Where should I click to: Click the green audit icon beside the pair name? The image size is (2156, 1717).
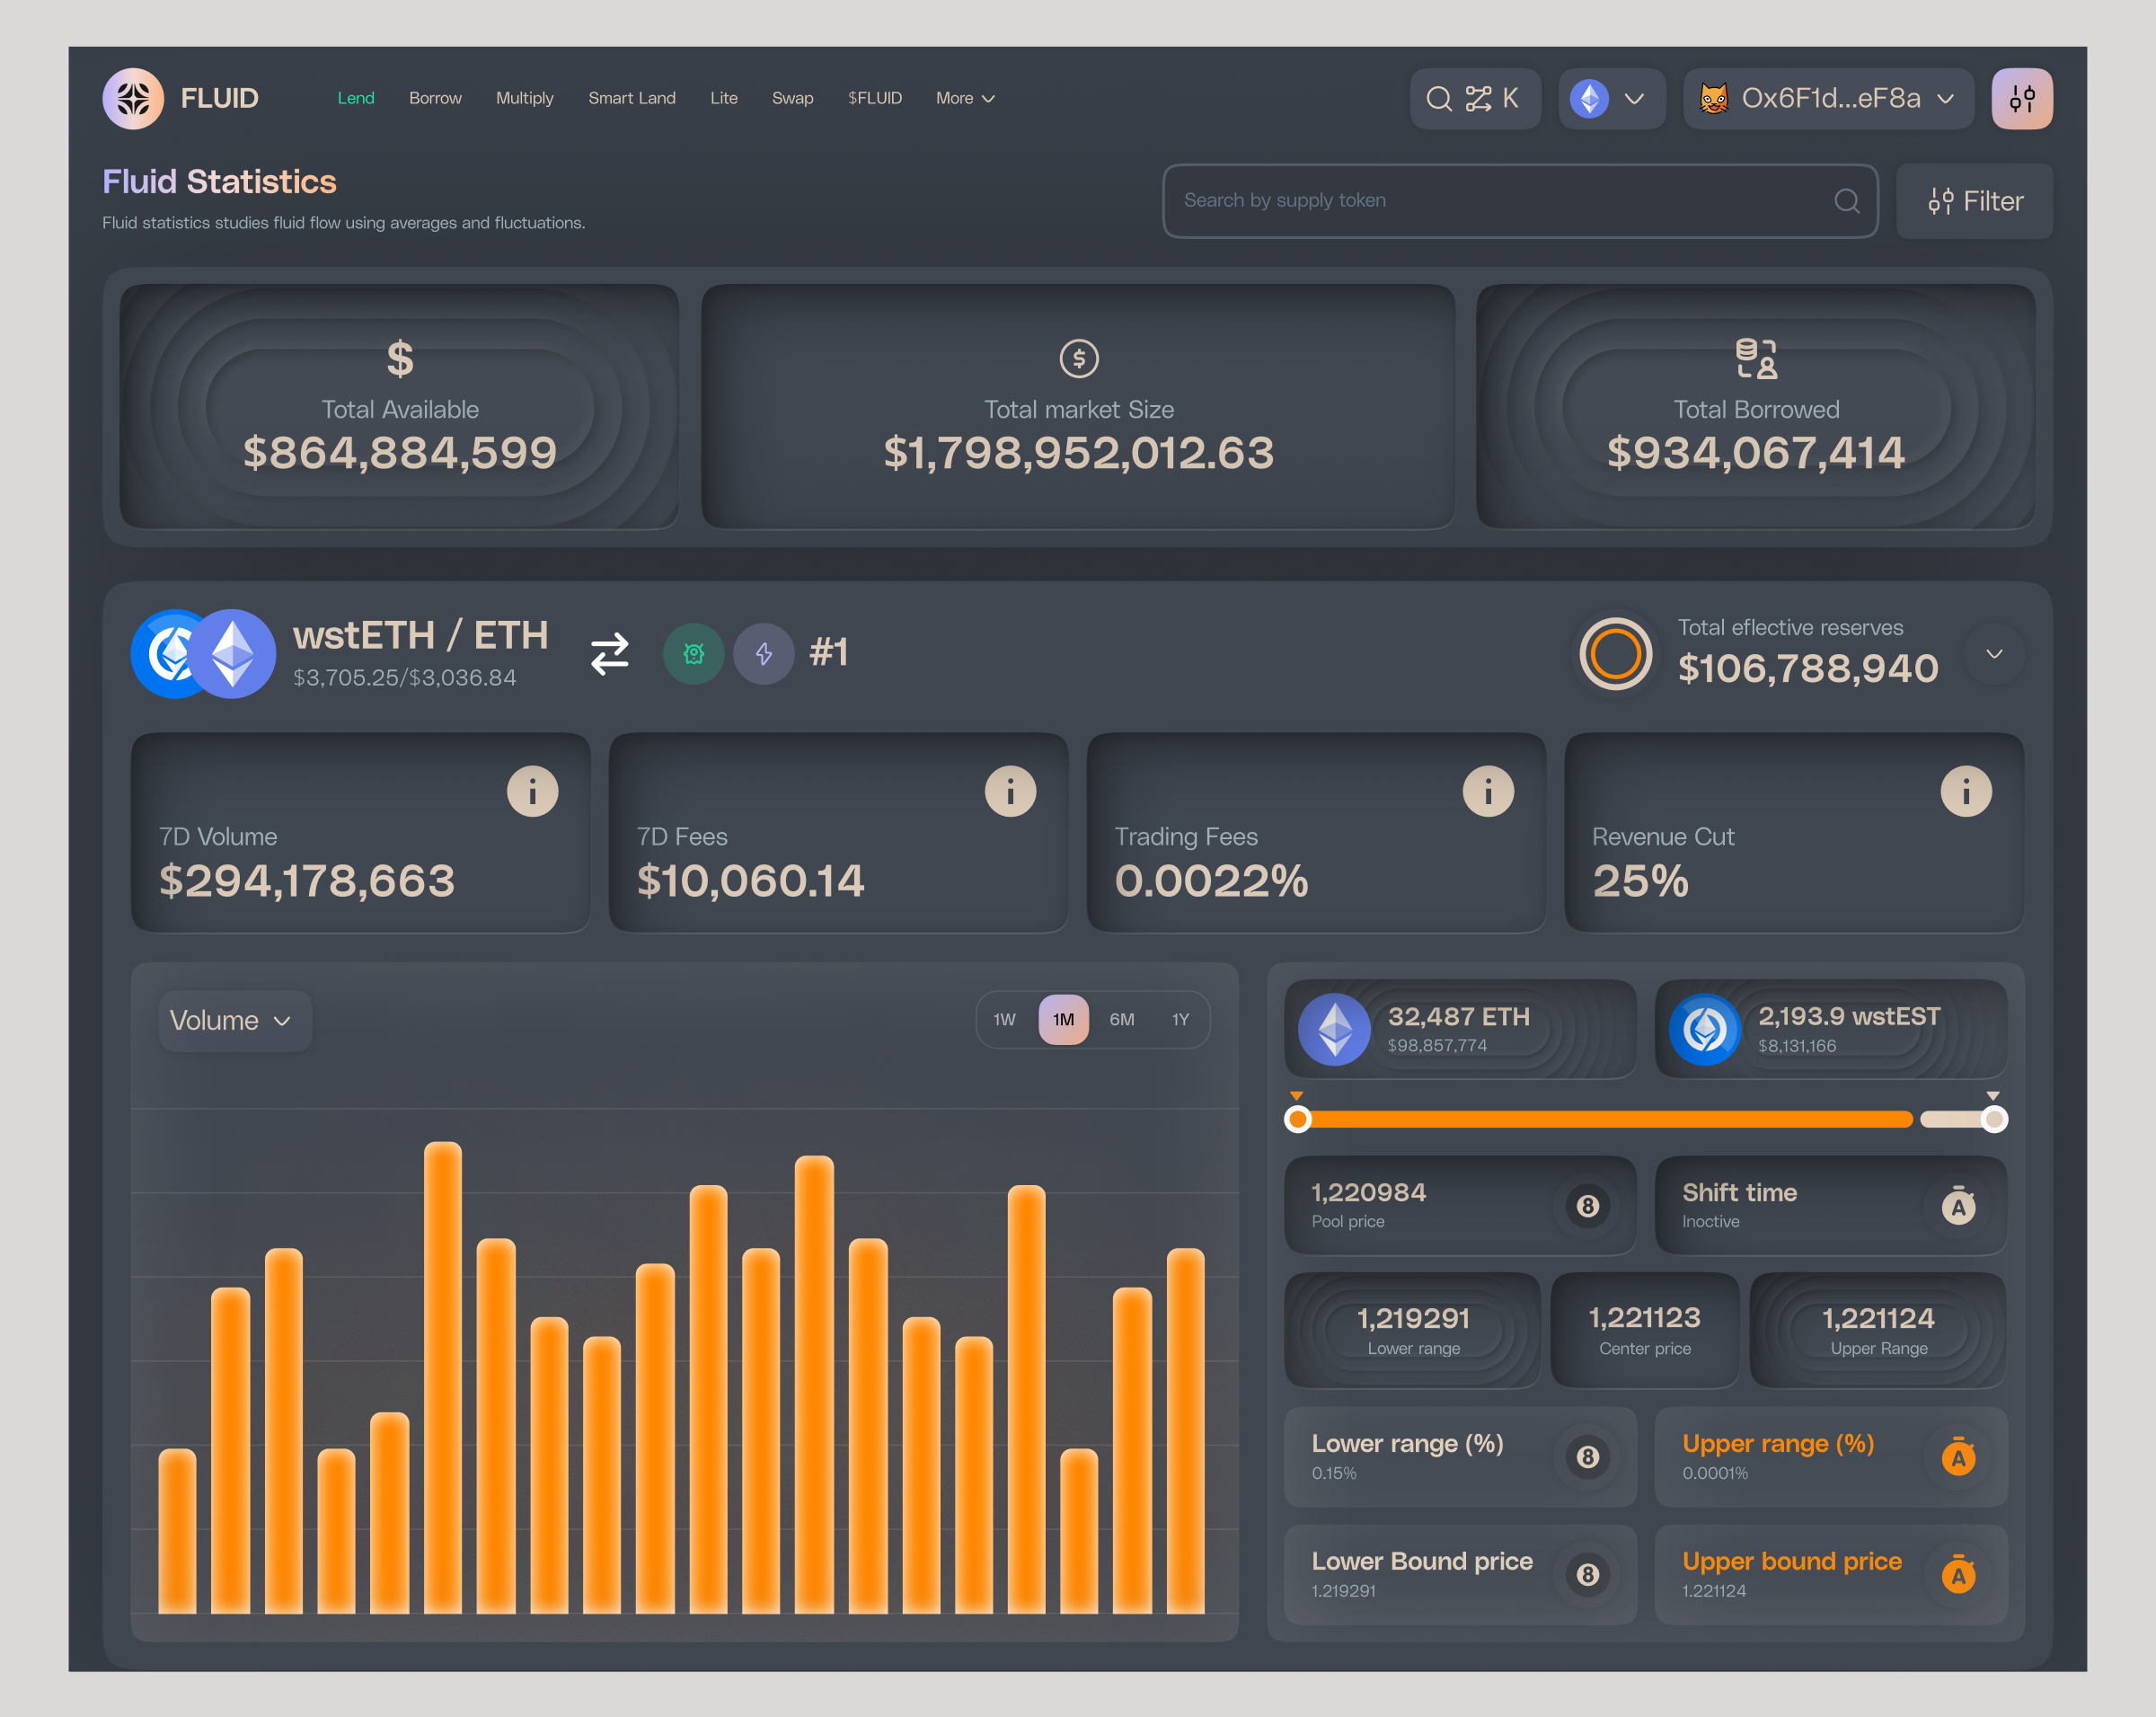click(x=694, y=653)
